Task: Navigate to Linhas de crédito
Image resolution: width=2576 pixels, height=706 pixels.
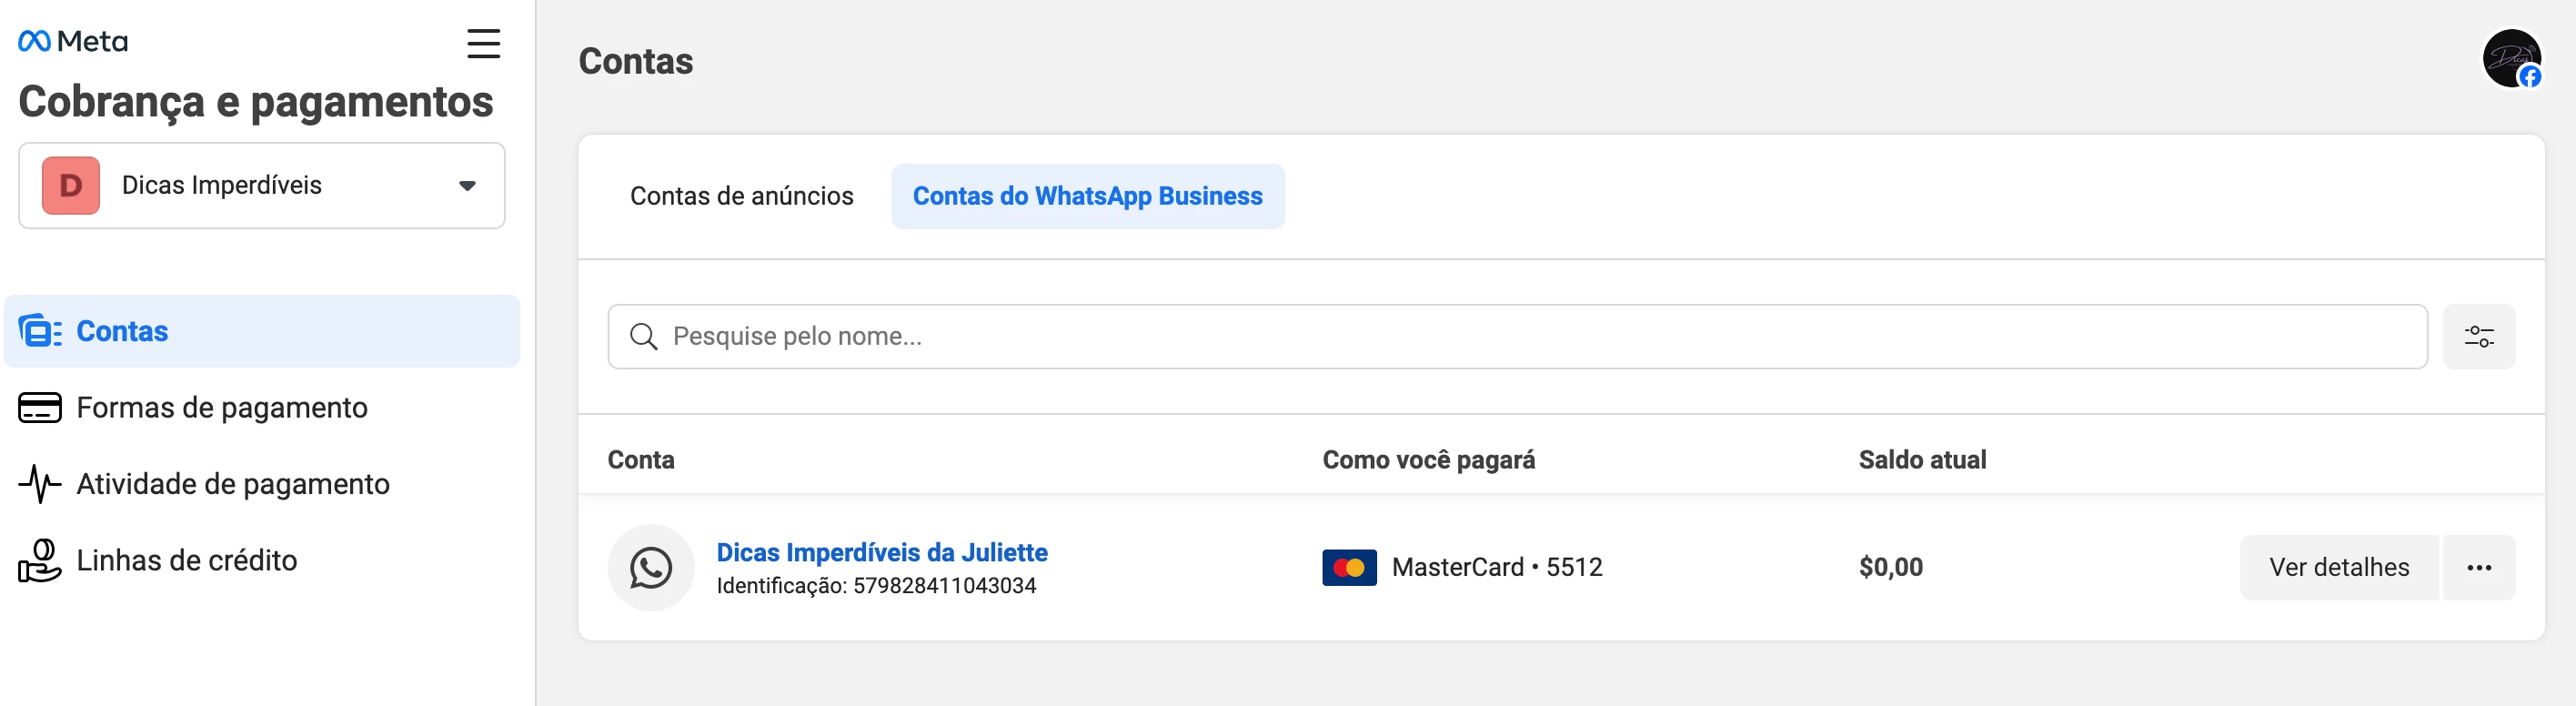Action: (x=187, y=560)
